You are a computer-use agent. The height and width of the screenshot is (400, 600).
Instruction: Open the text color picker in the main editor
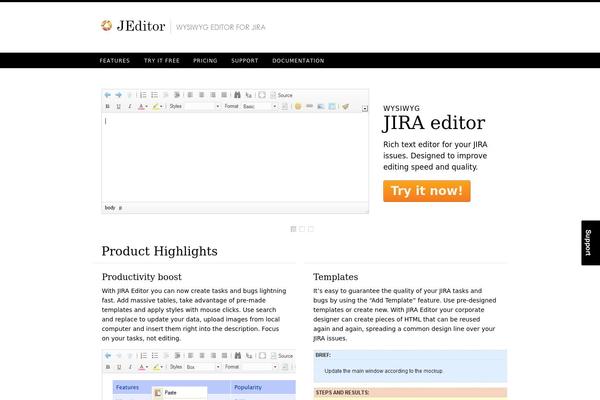143,106
